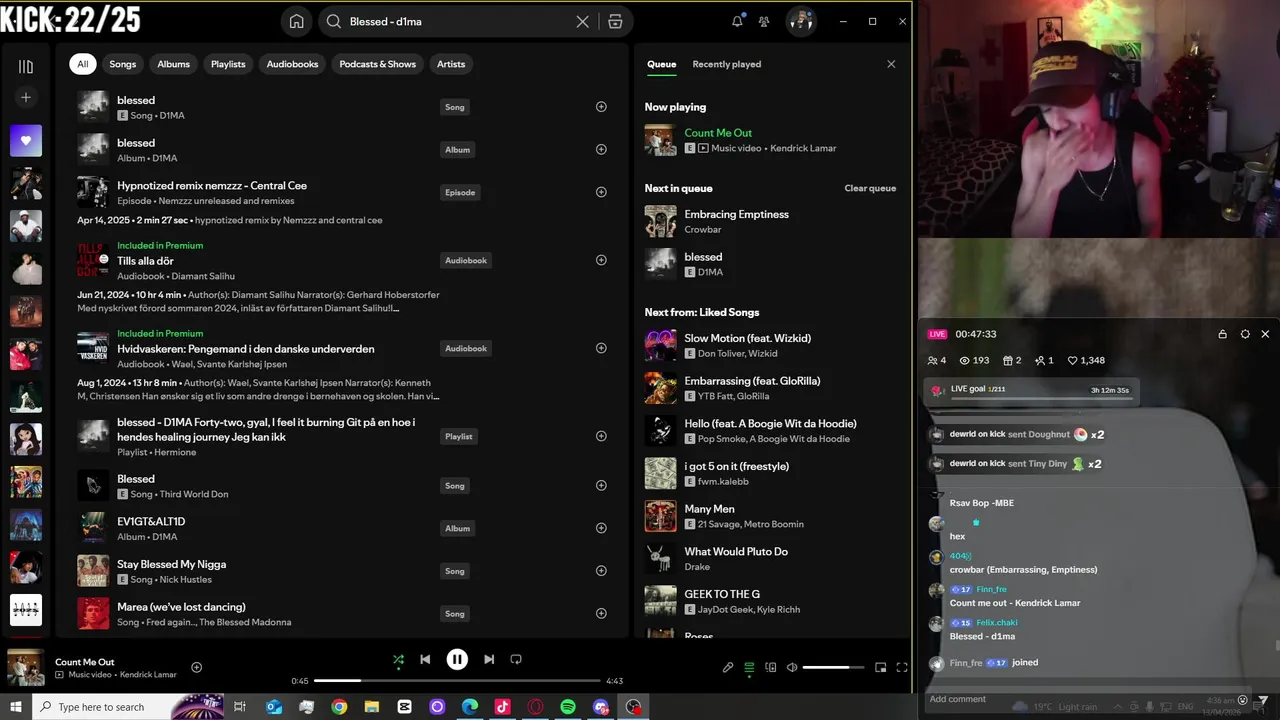Screen dimensions: 1280x720
Task: Switch to the Recently played tab
Action: coord(727,64)
